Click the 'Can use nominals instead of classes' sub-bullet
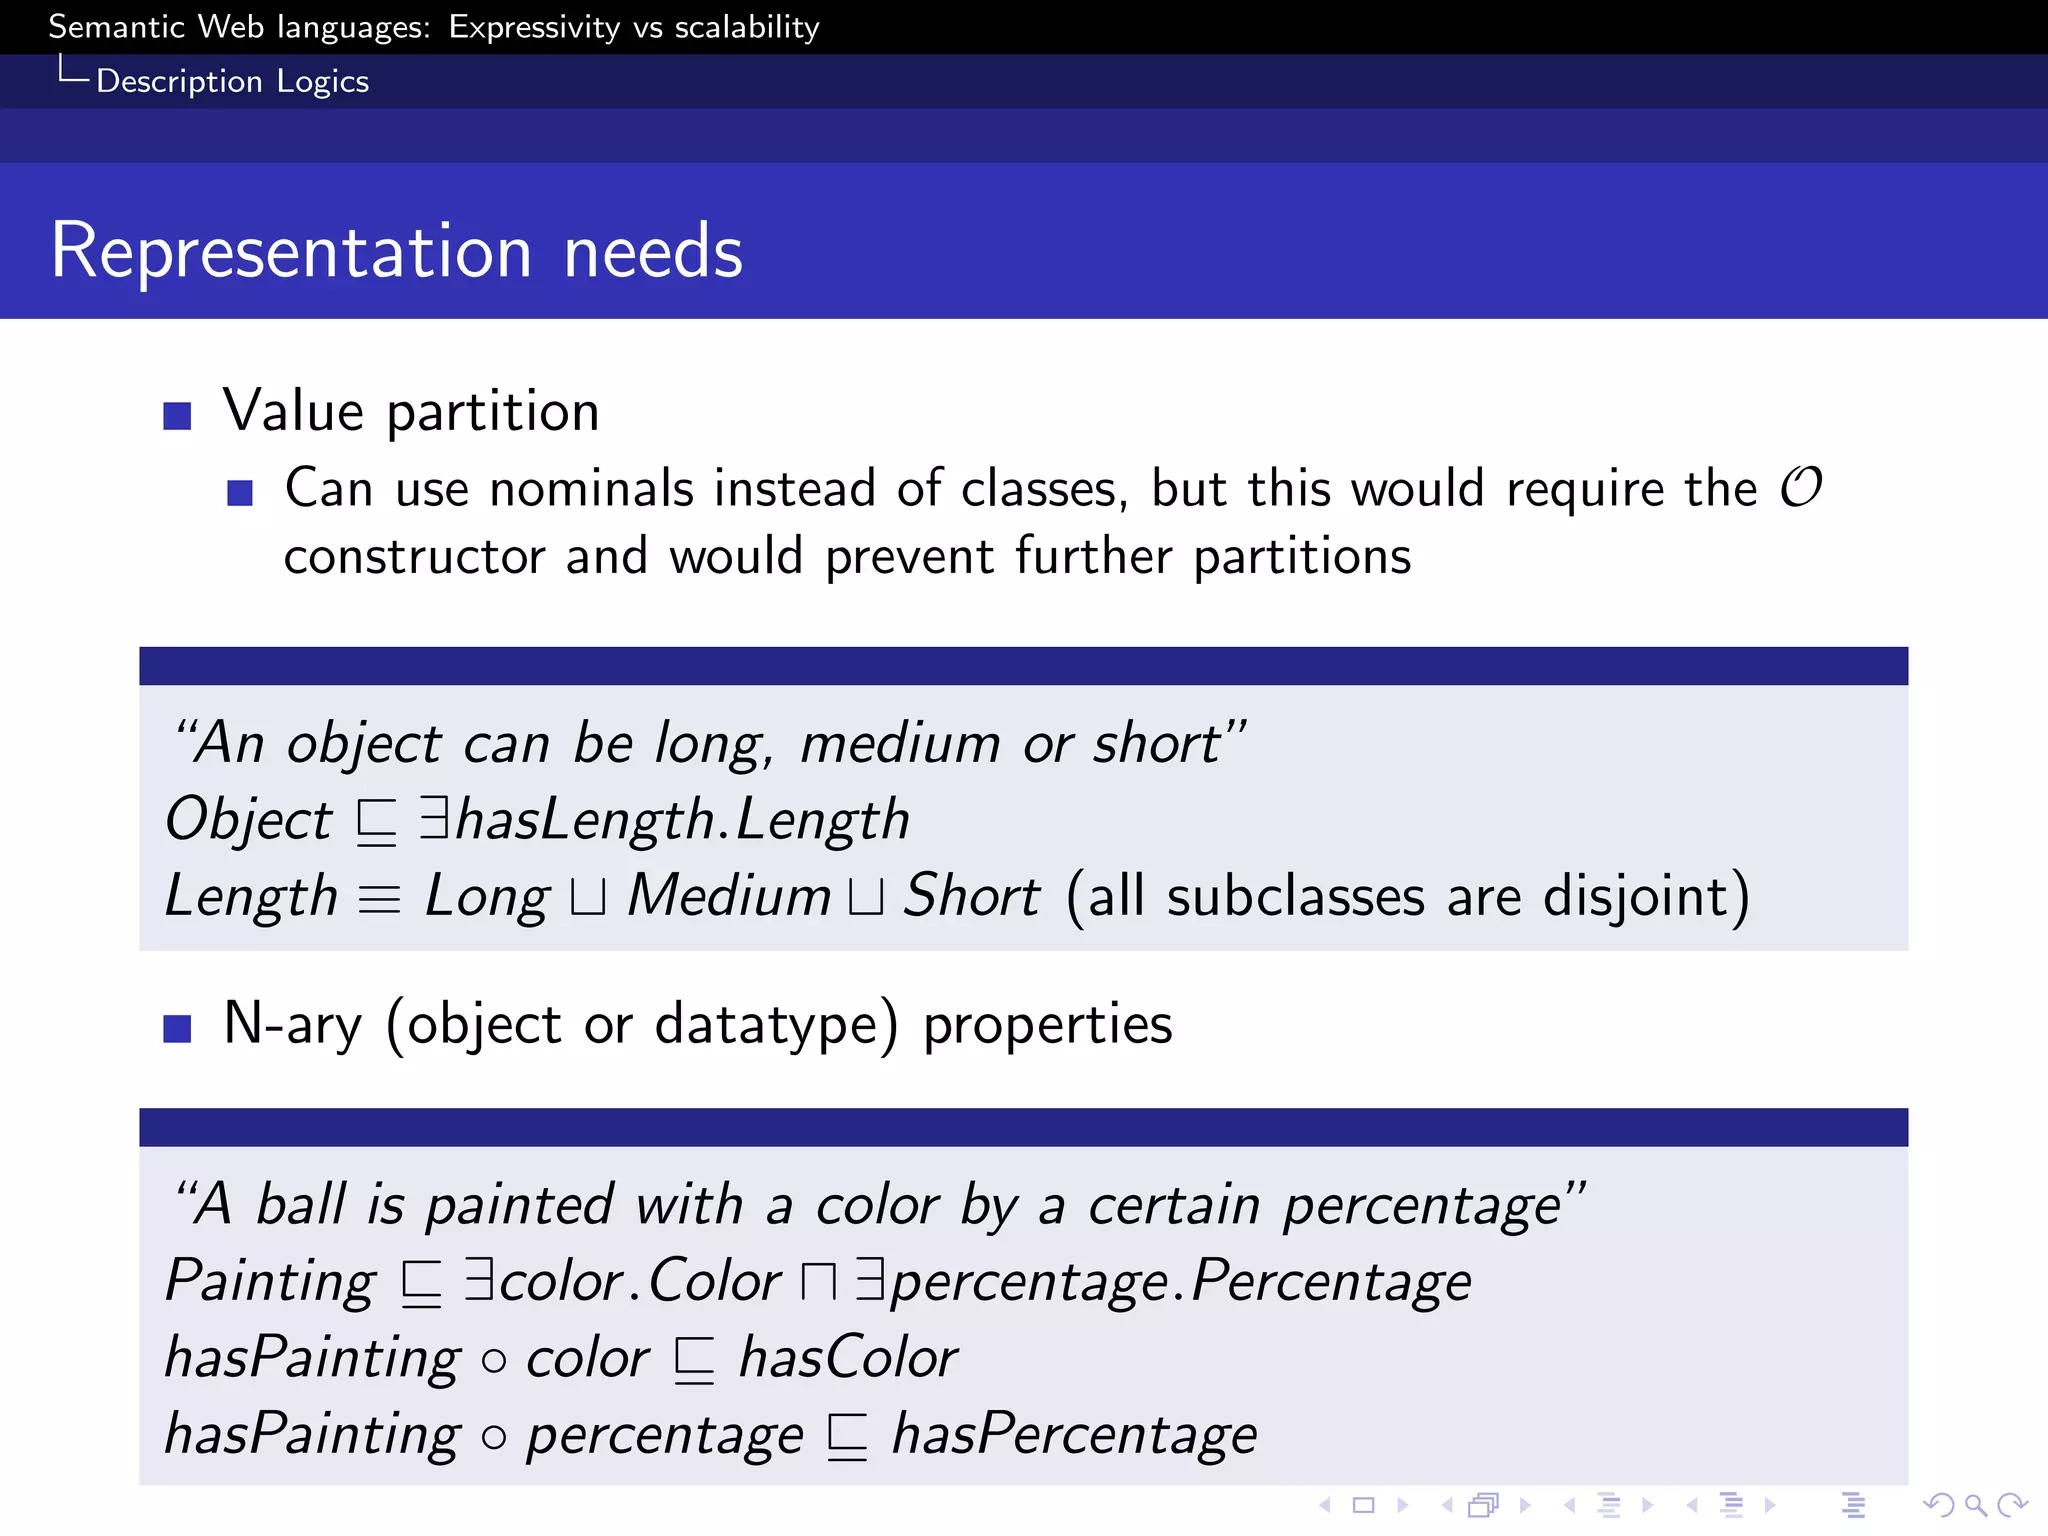Viewport: 2048px width, 1536px height. pos(1054,489)
